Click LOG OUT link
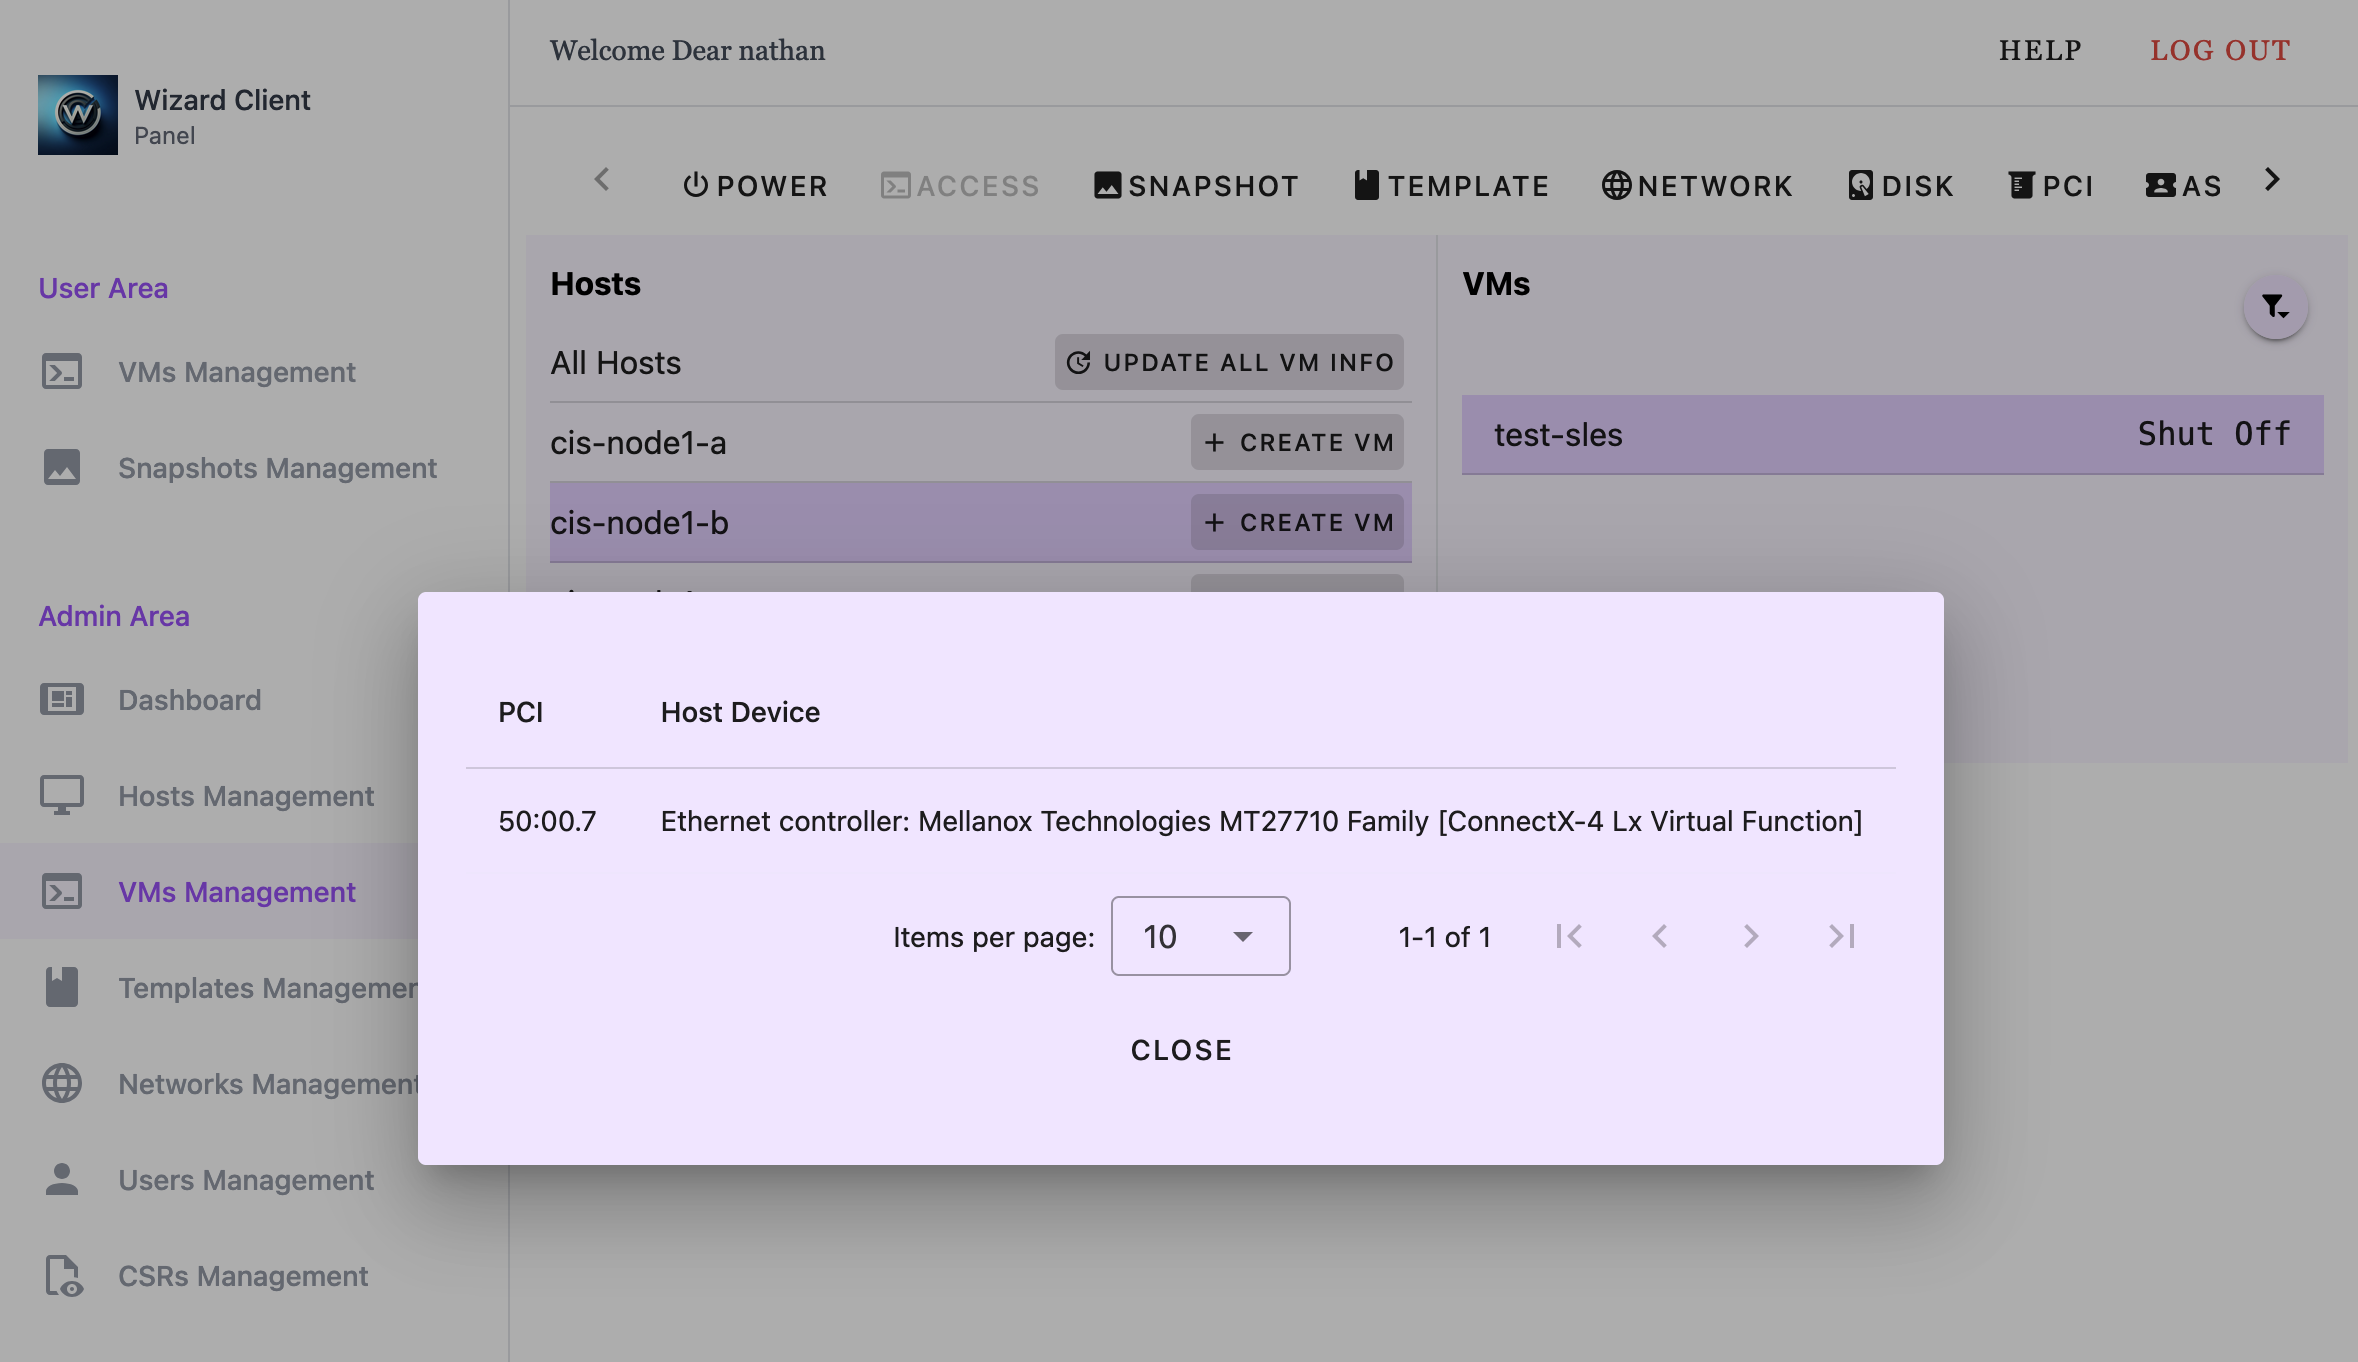 pyautogui.click(x=2220, y=50)
